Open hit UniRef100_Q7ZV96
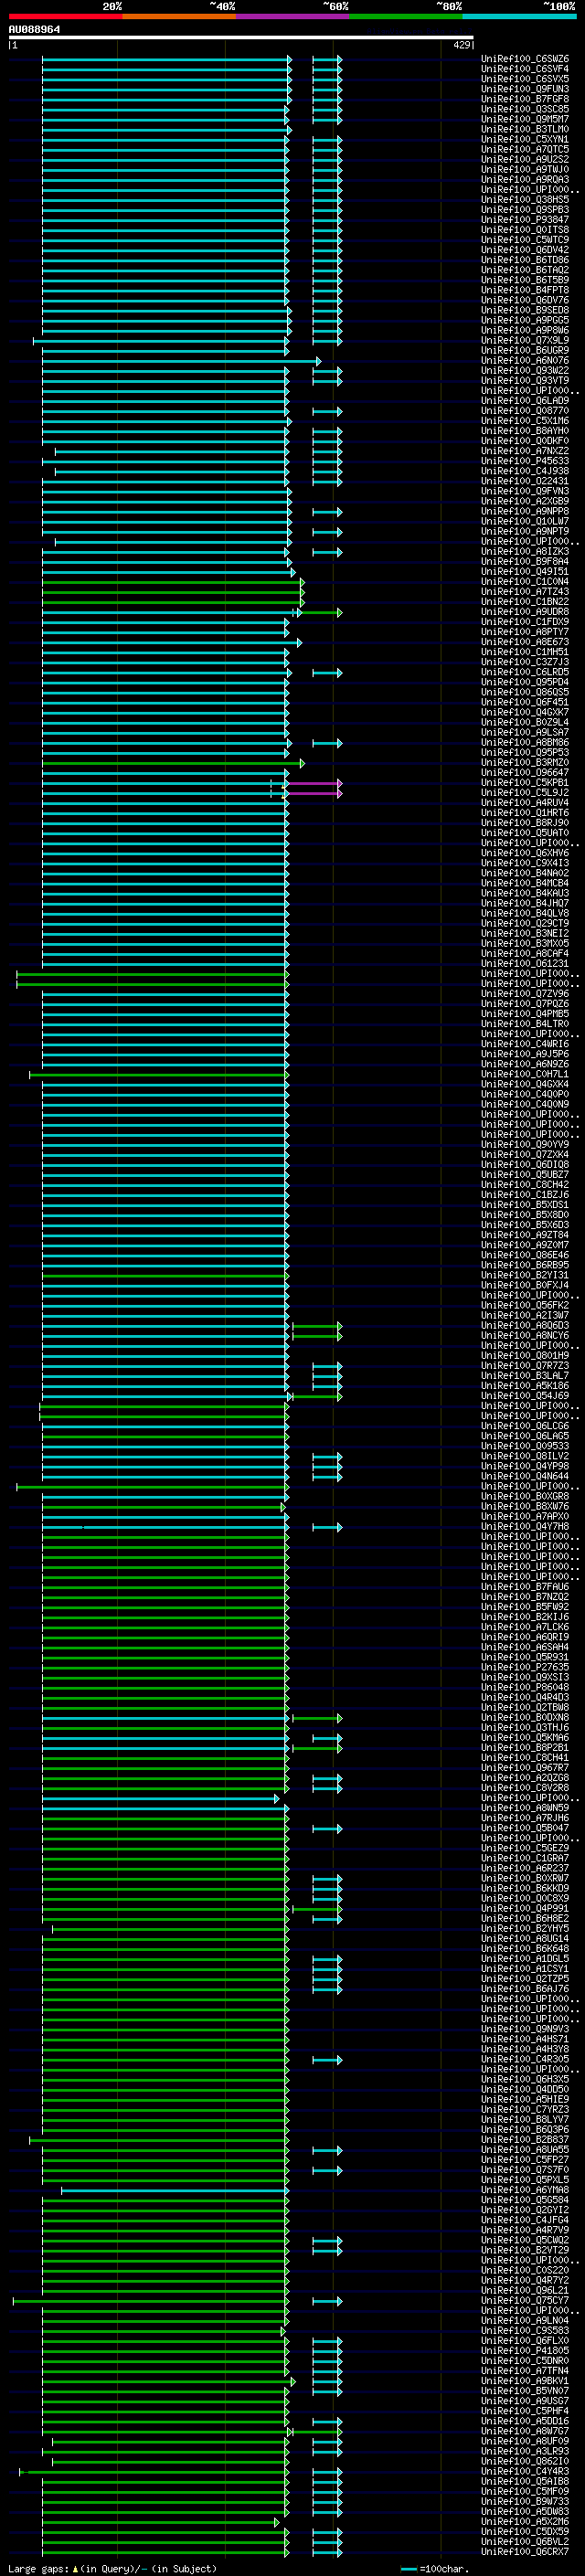 pos(525,994)
